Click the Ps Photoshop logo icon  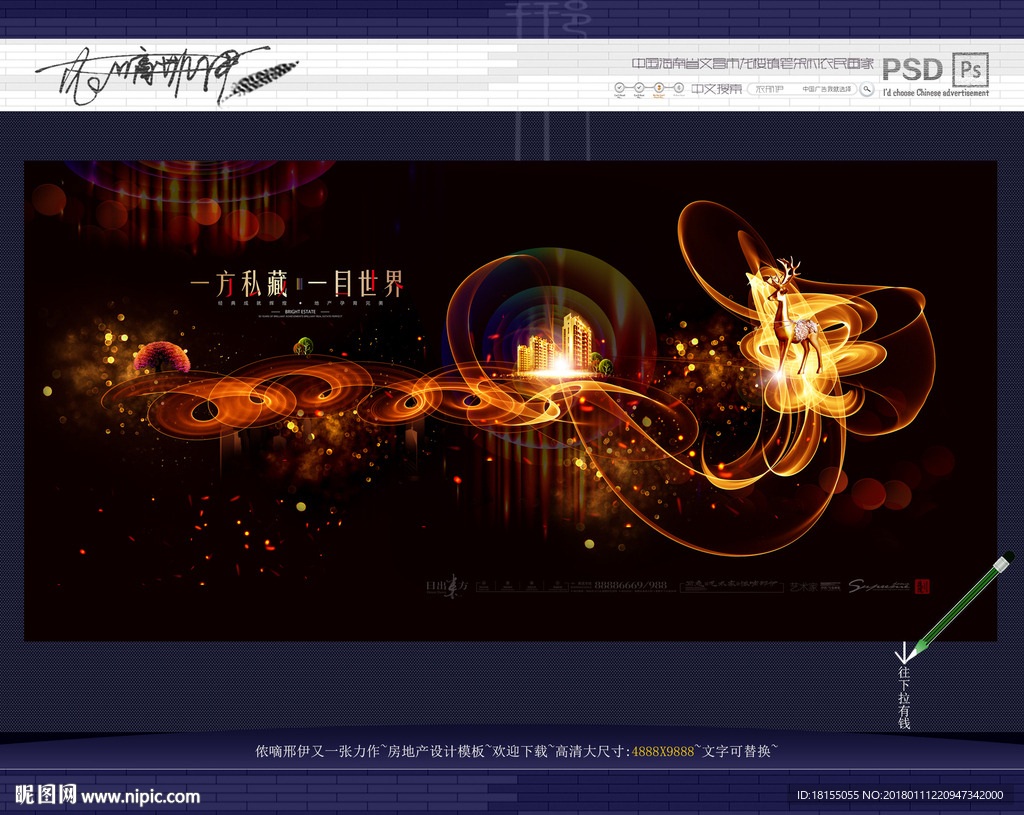point(971,69)
